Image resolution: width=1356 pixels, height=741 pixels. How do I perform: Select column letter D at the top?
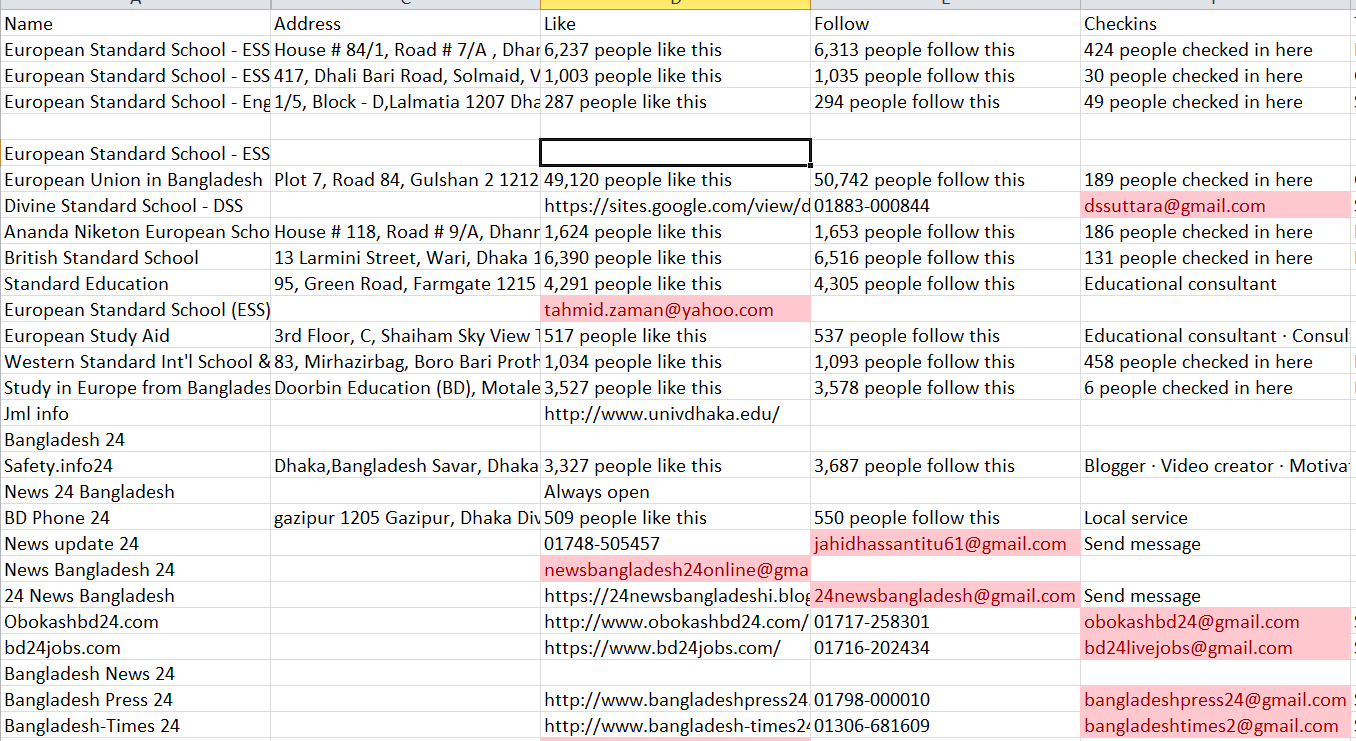(x=675, y=6)
